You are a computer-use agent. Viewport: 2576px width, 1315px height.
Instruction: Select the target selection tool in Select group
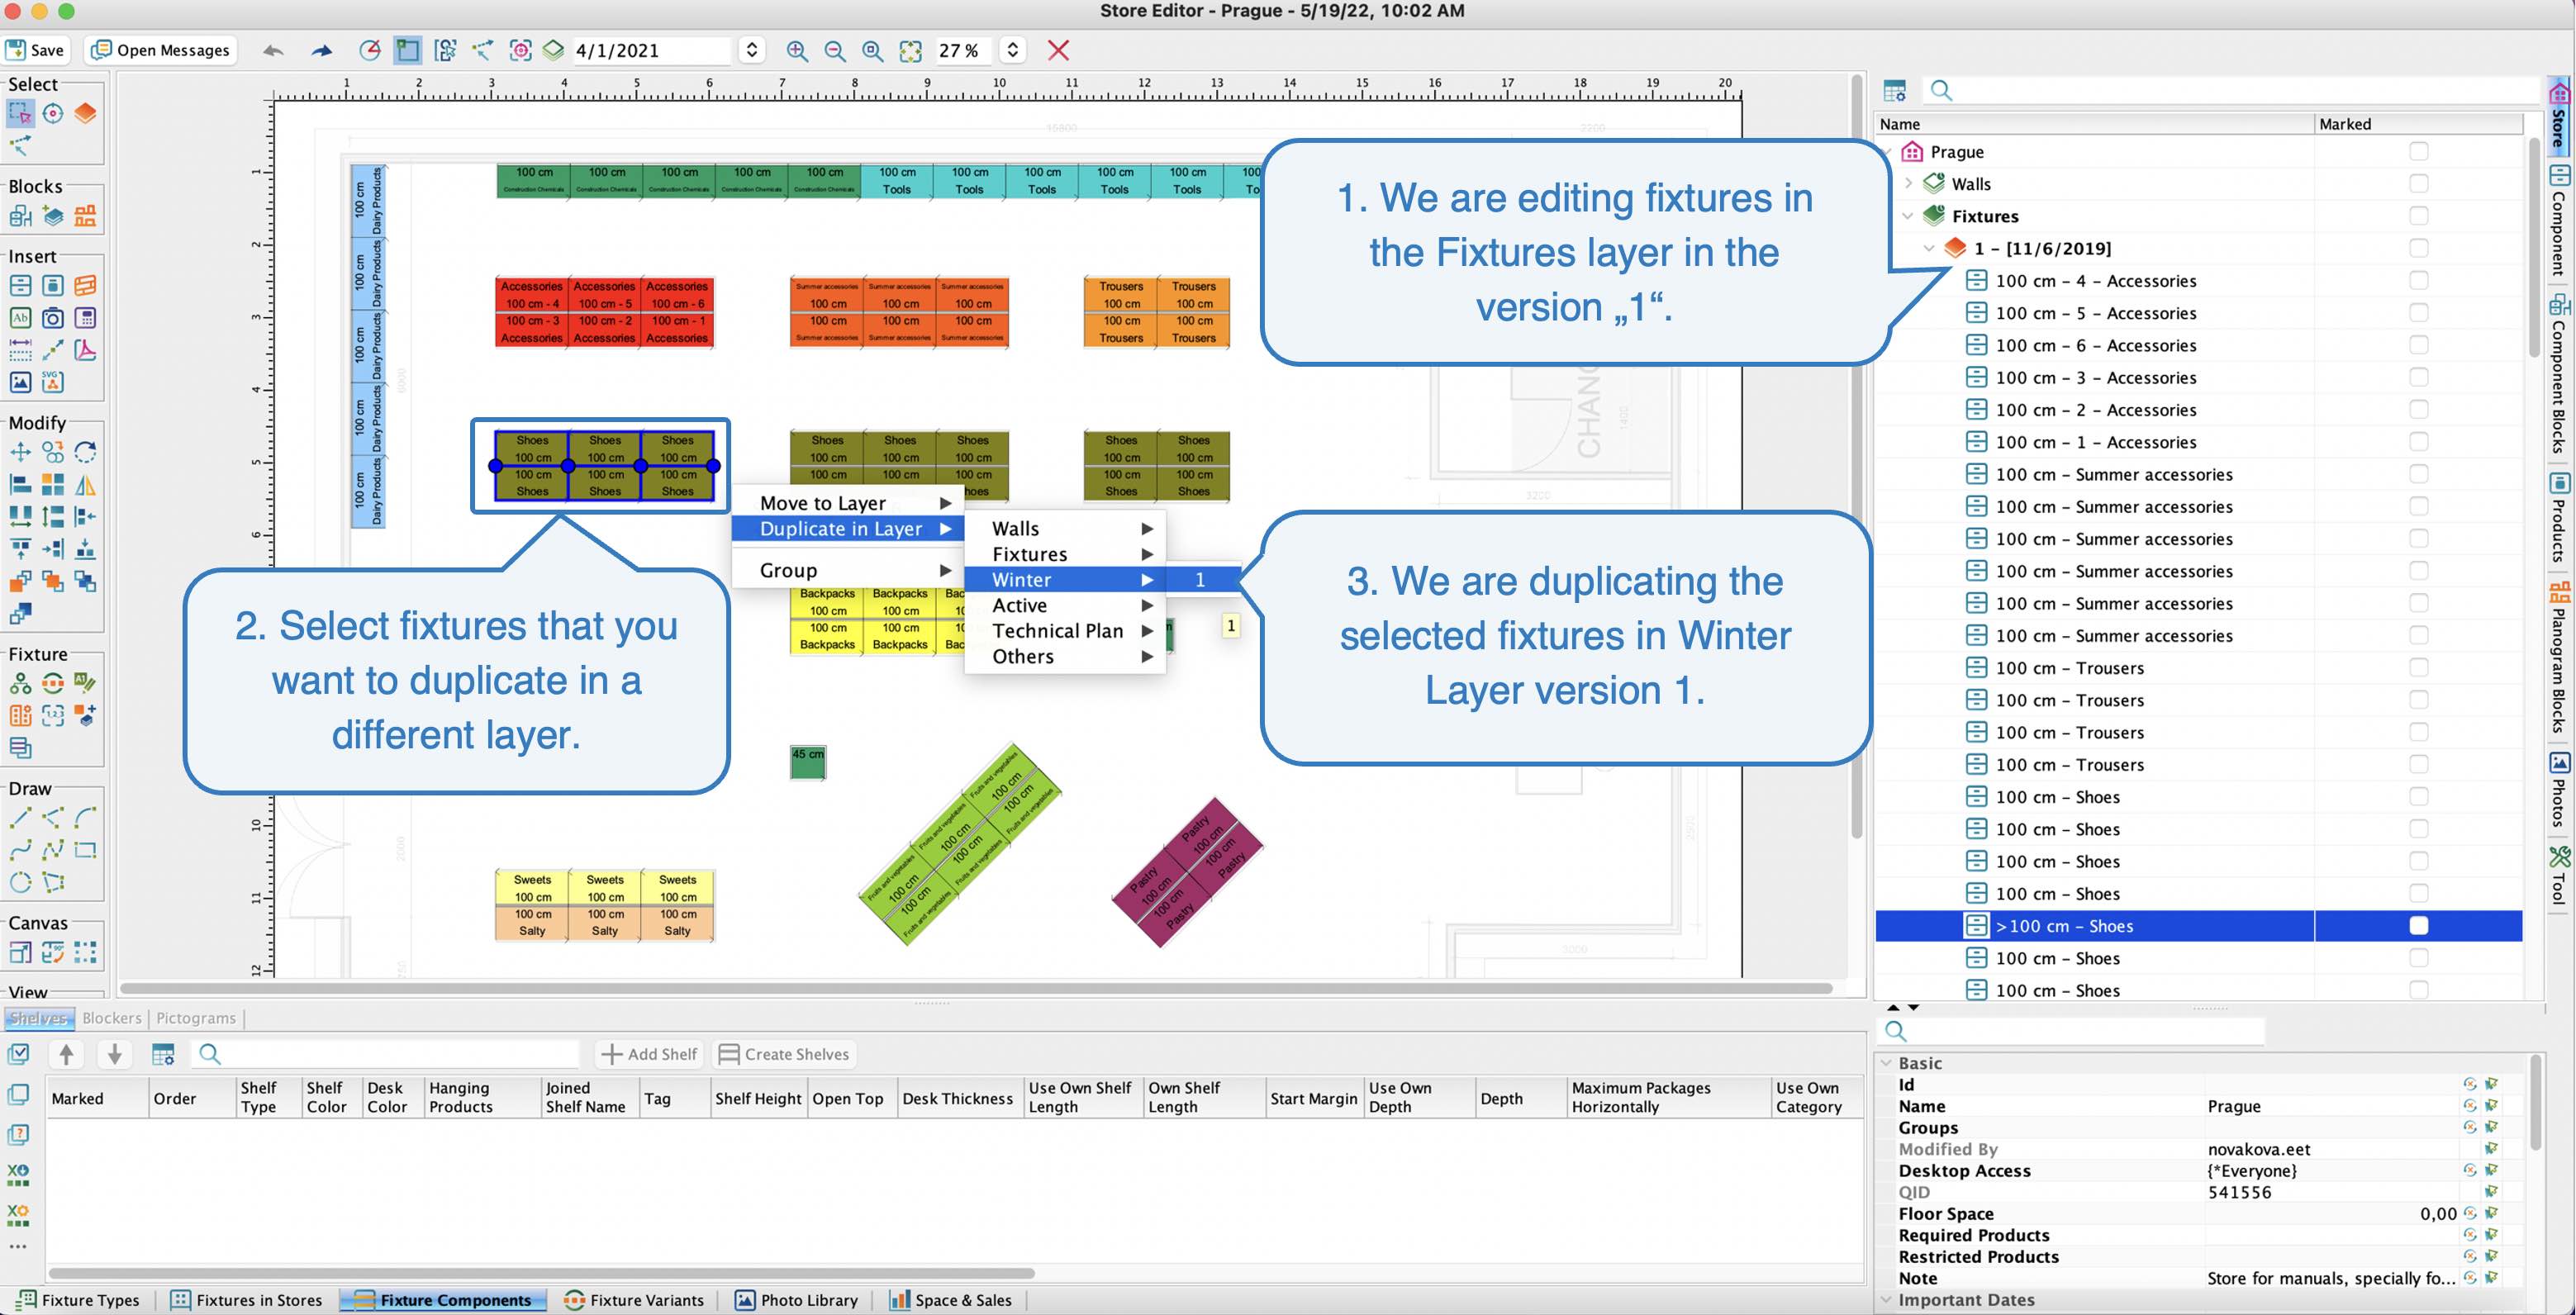pyautogui.click(x=53, y=113)
